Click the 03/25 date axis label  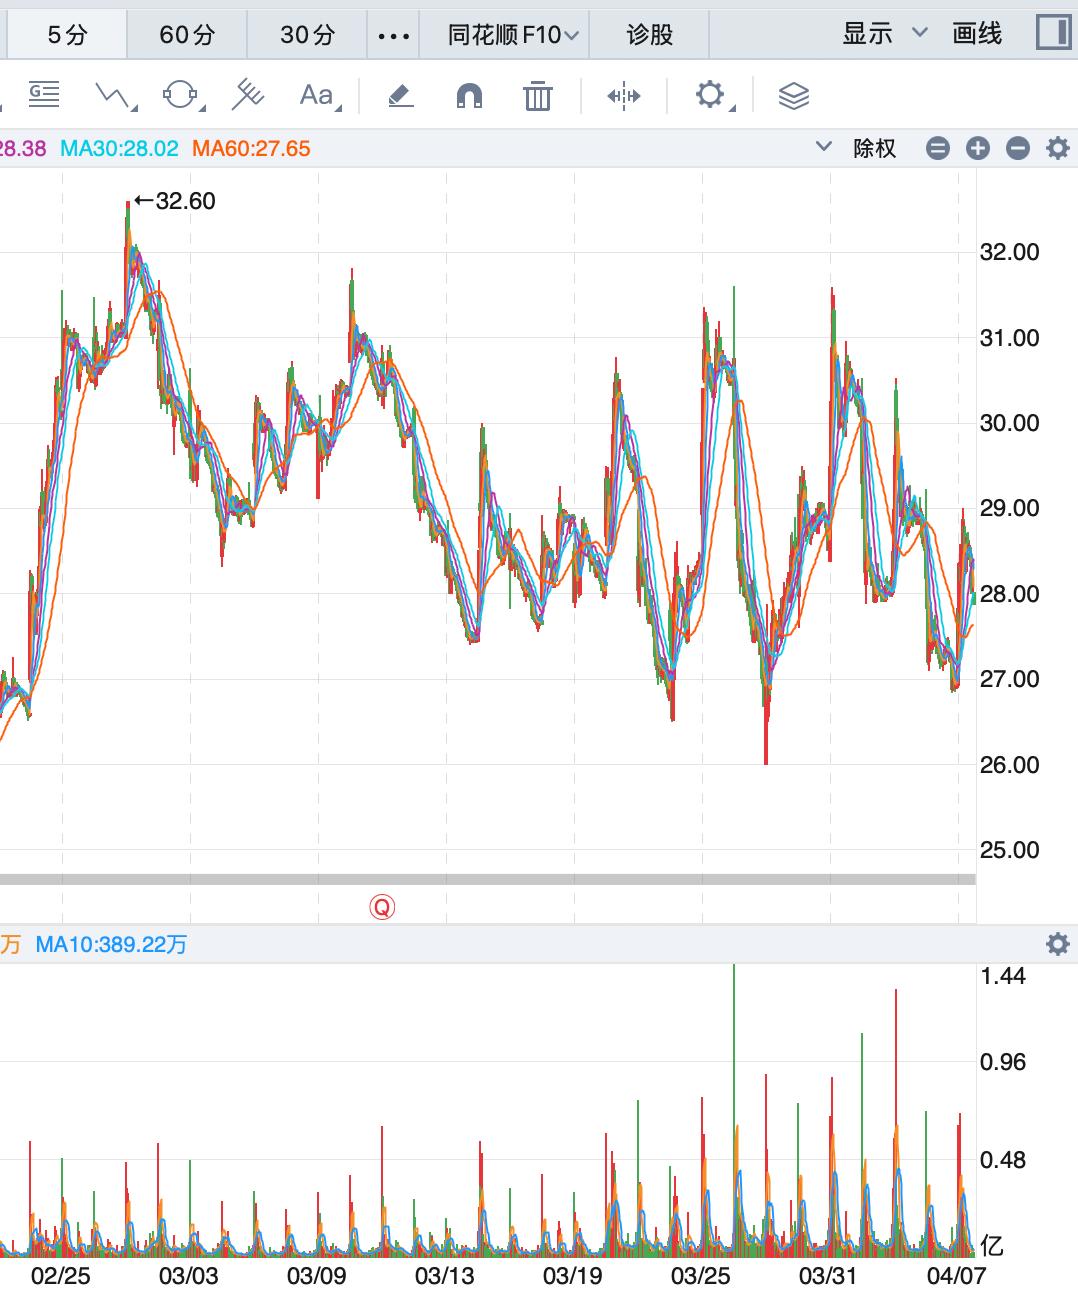click(701, 1275)
